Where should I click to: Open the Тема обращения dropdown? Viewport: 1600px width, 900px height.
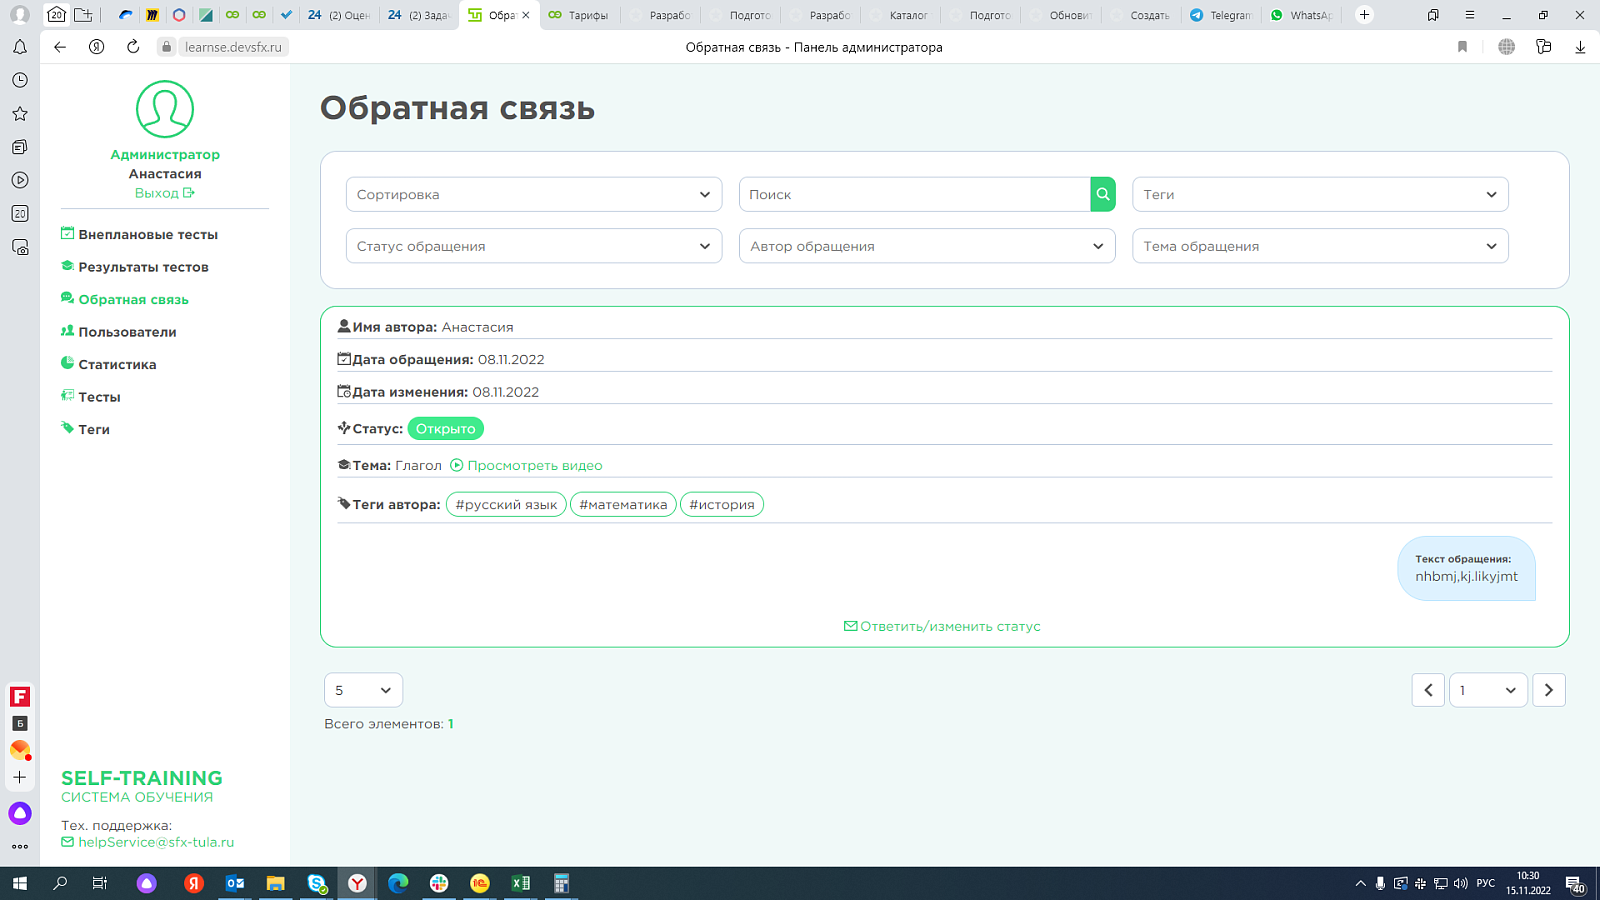point(1320,246)
